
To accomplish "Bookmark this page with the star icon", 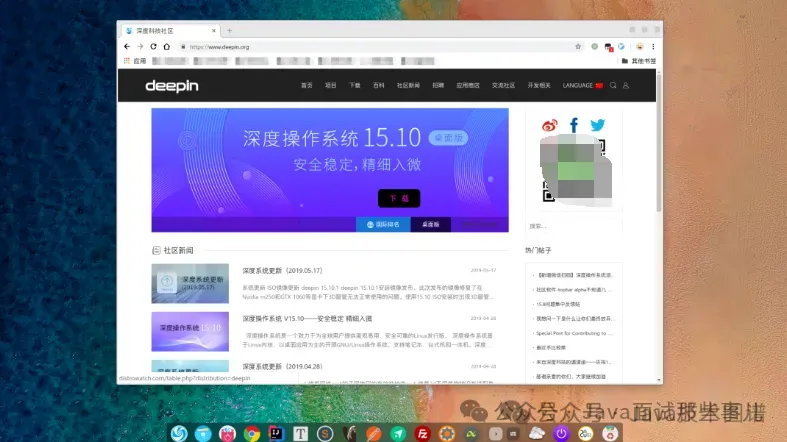I will (x=578, y=47).
